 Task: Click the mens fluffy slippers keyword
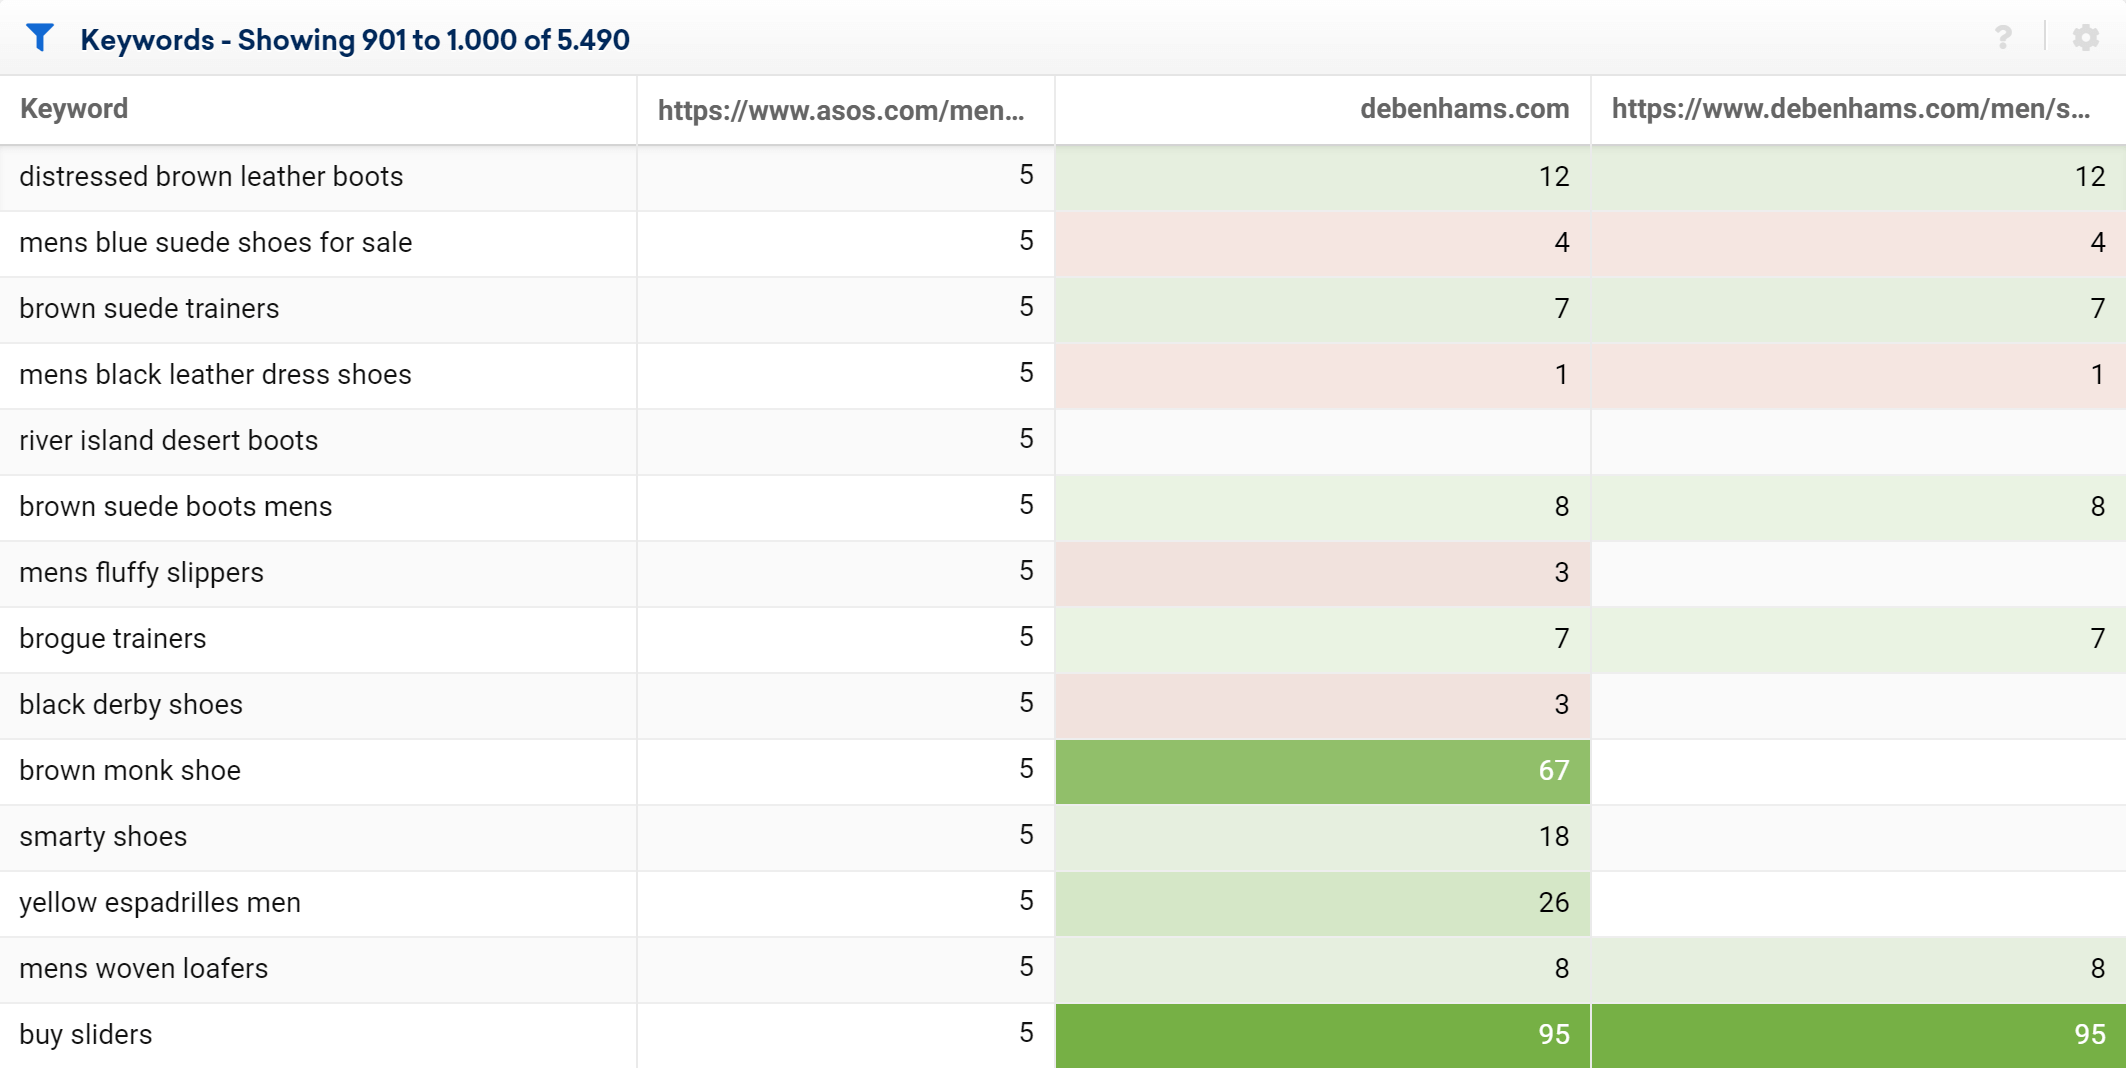pos(141,572)
